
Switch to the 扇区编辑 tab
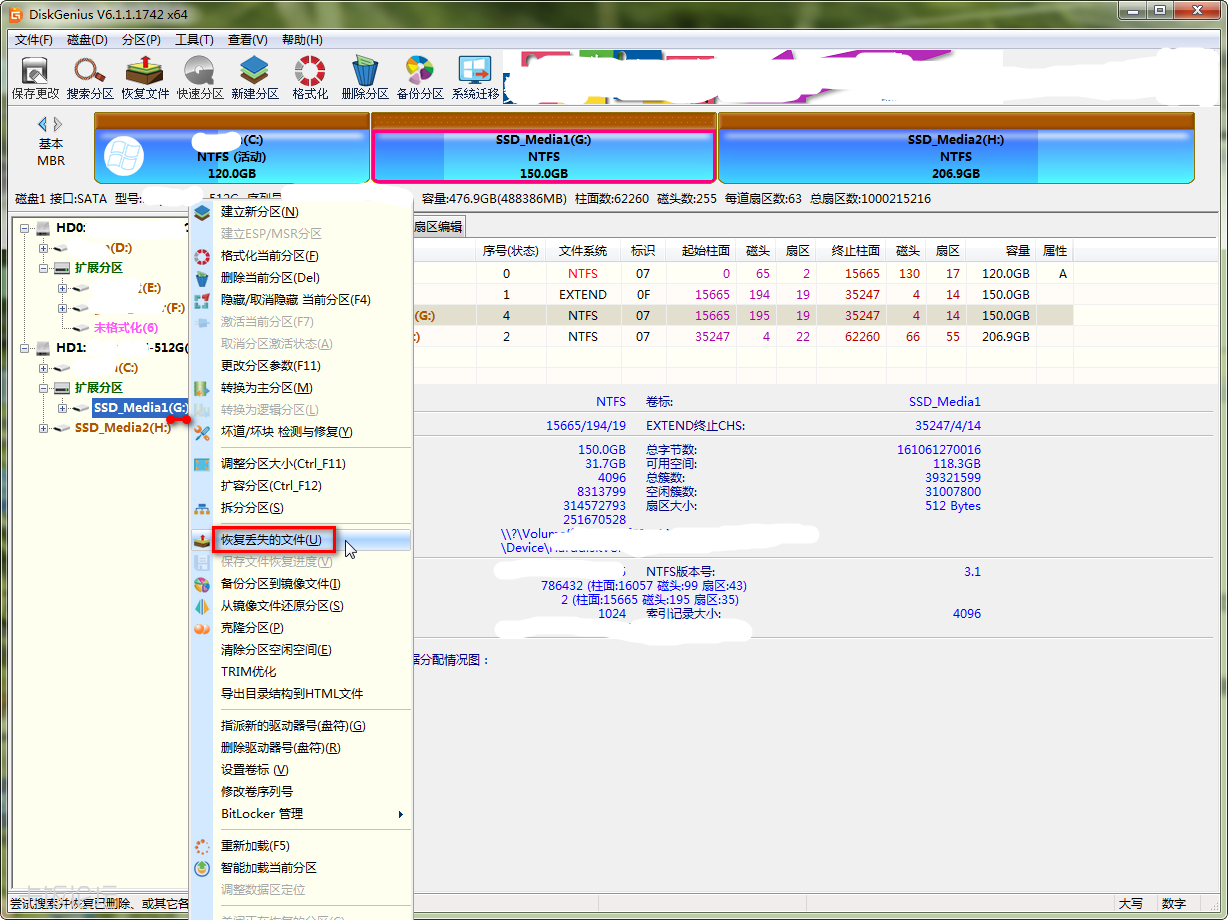pyautogui.click(x=438, y=227)
